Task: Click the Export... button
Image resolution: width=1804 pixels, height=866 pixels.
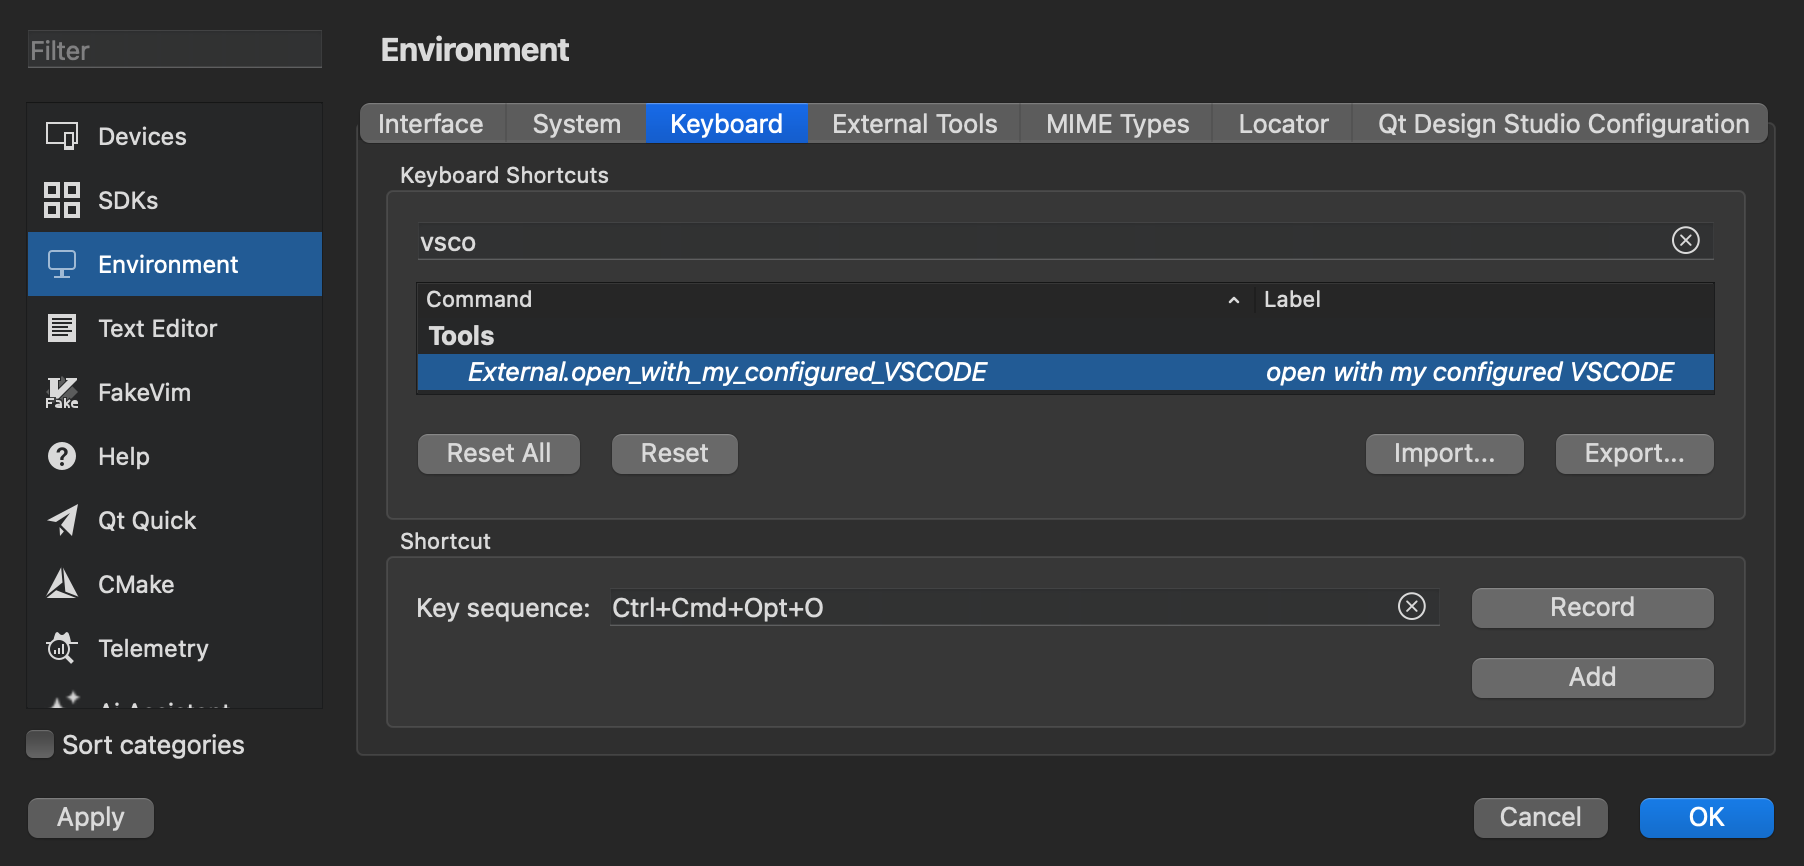Action: pyautogui.click(x=1634, y=454)
